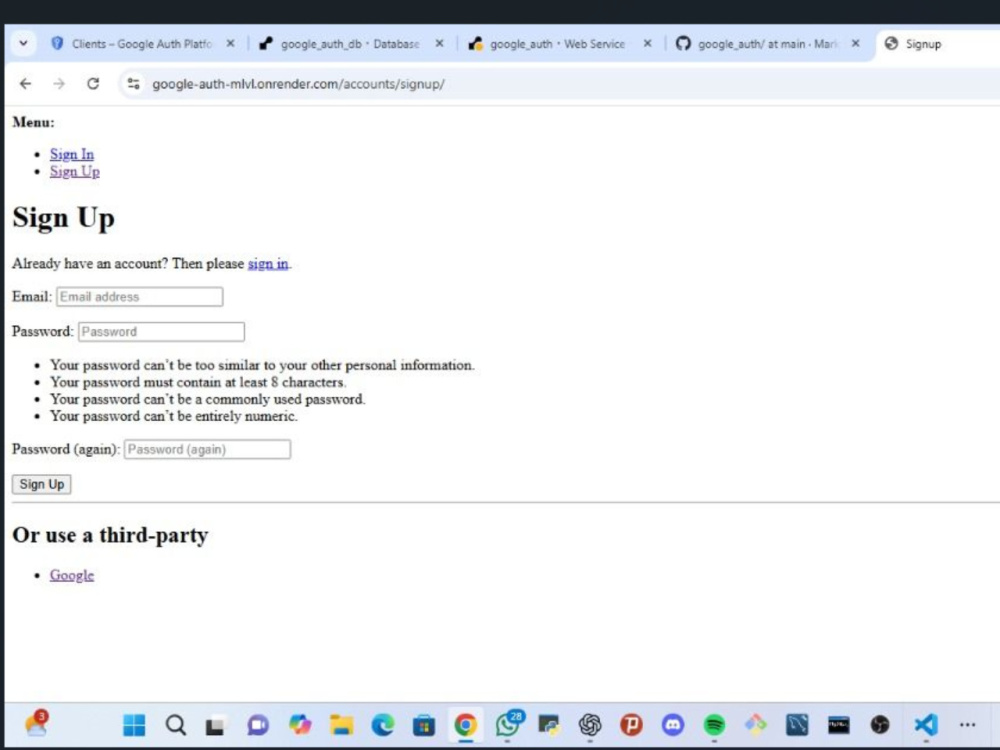View site information icon in address bar
This screenshot has width=1000, height=750.
click(133, 84)
